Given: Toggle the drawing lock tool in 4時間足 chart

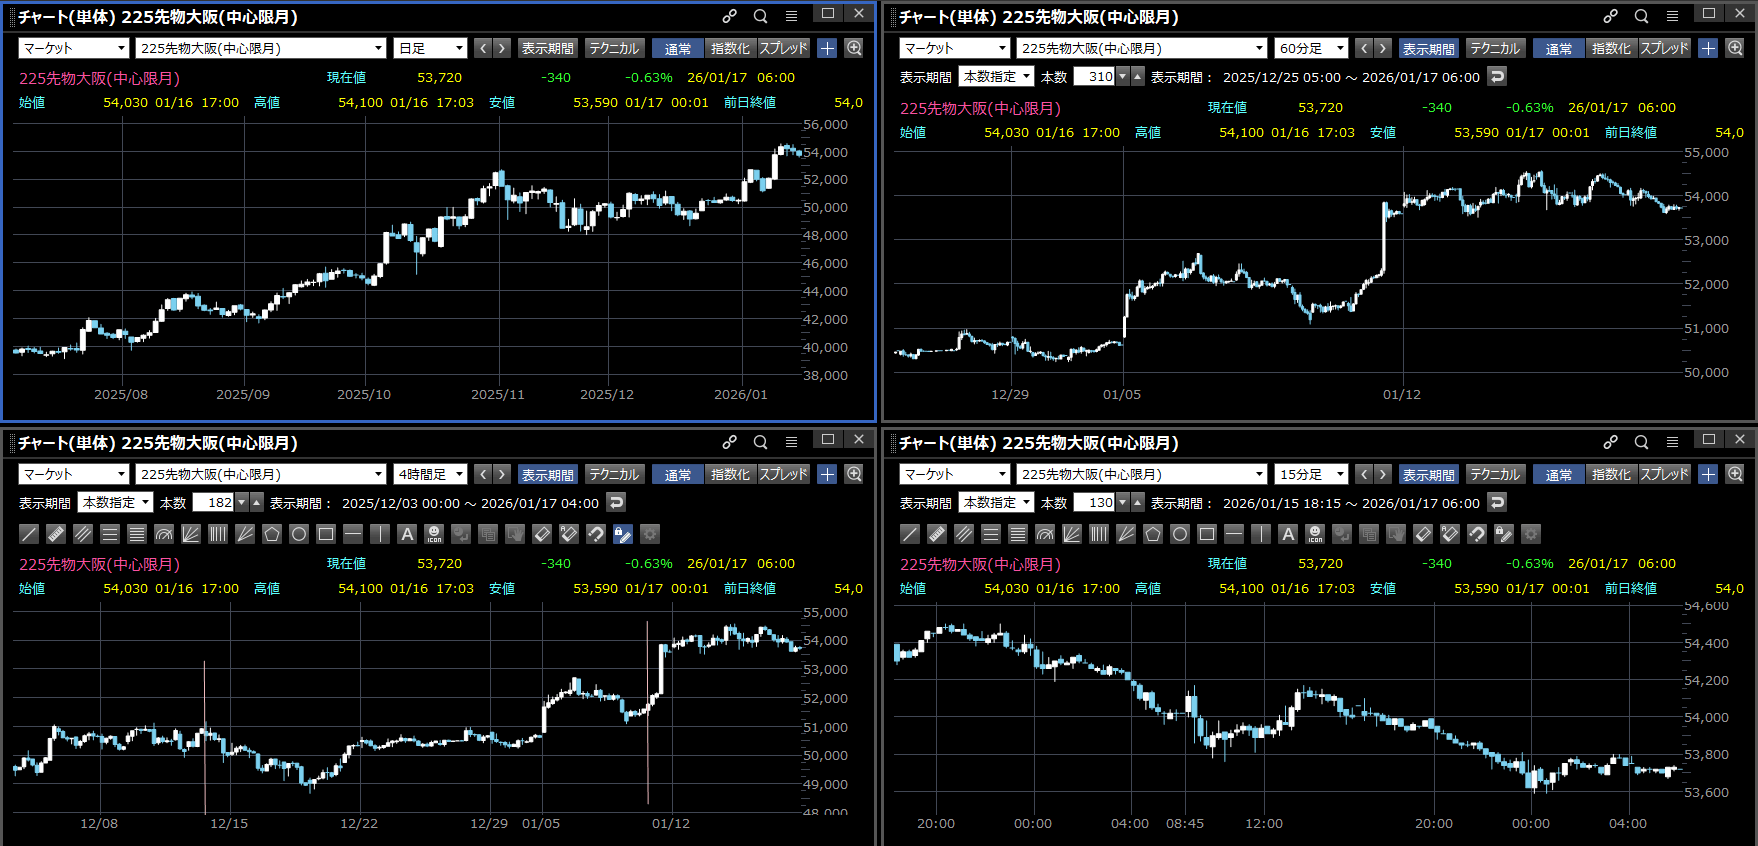Looking at the screenshot, I should pos(623,534).
